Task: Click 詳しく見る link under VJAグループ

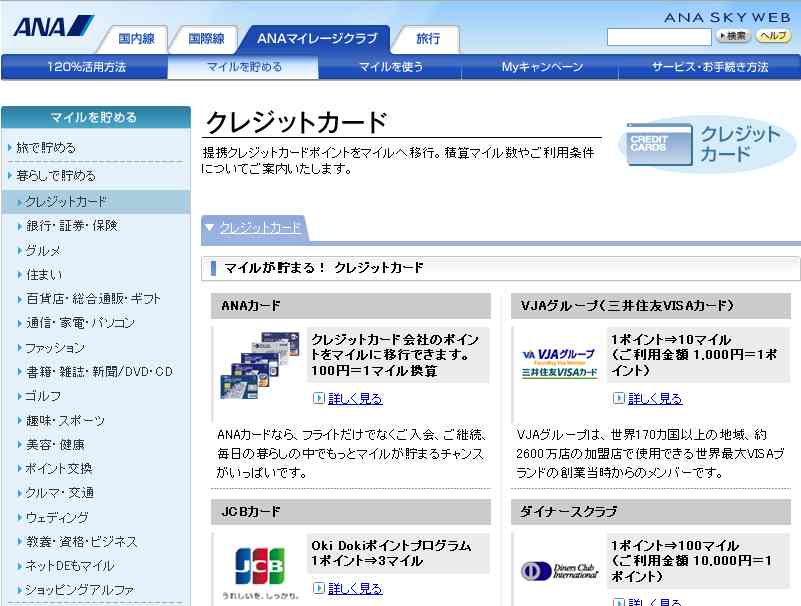Action: coord(655,399)
